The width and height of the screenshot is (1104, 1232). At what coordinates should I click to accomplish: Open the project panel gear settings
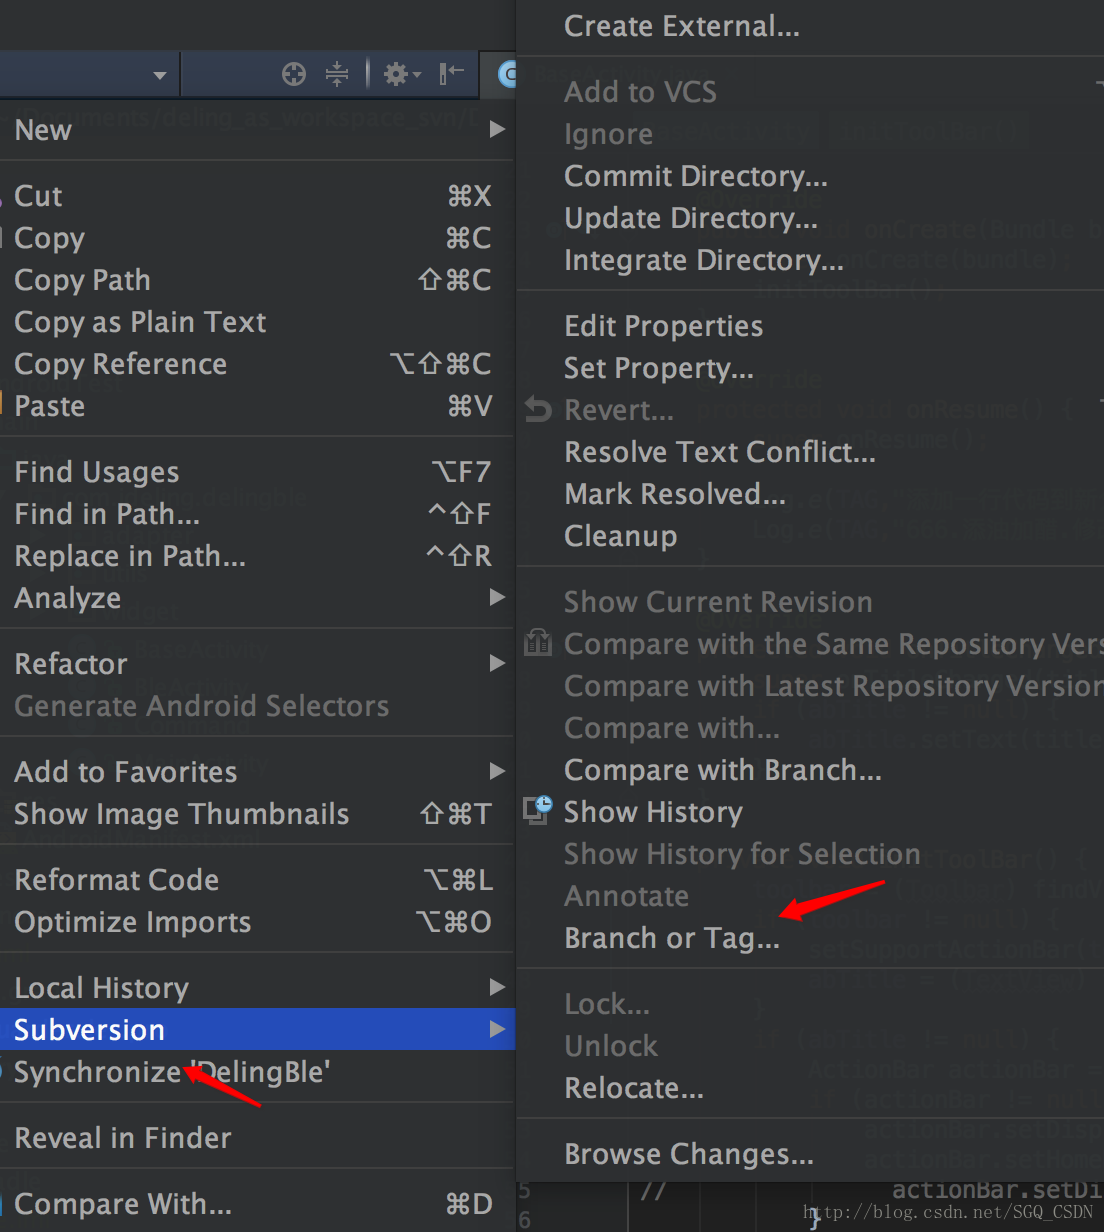401,74
